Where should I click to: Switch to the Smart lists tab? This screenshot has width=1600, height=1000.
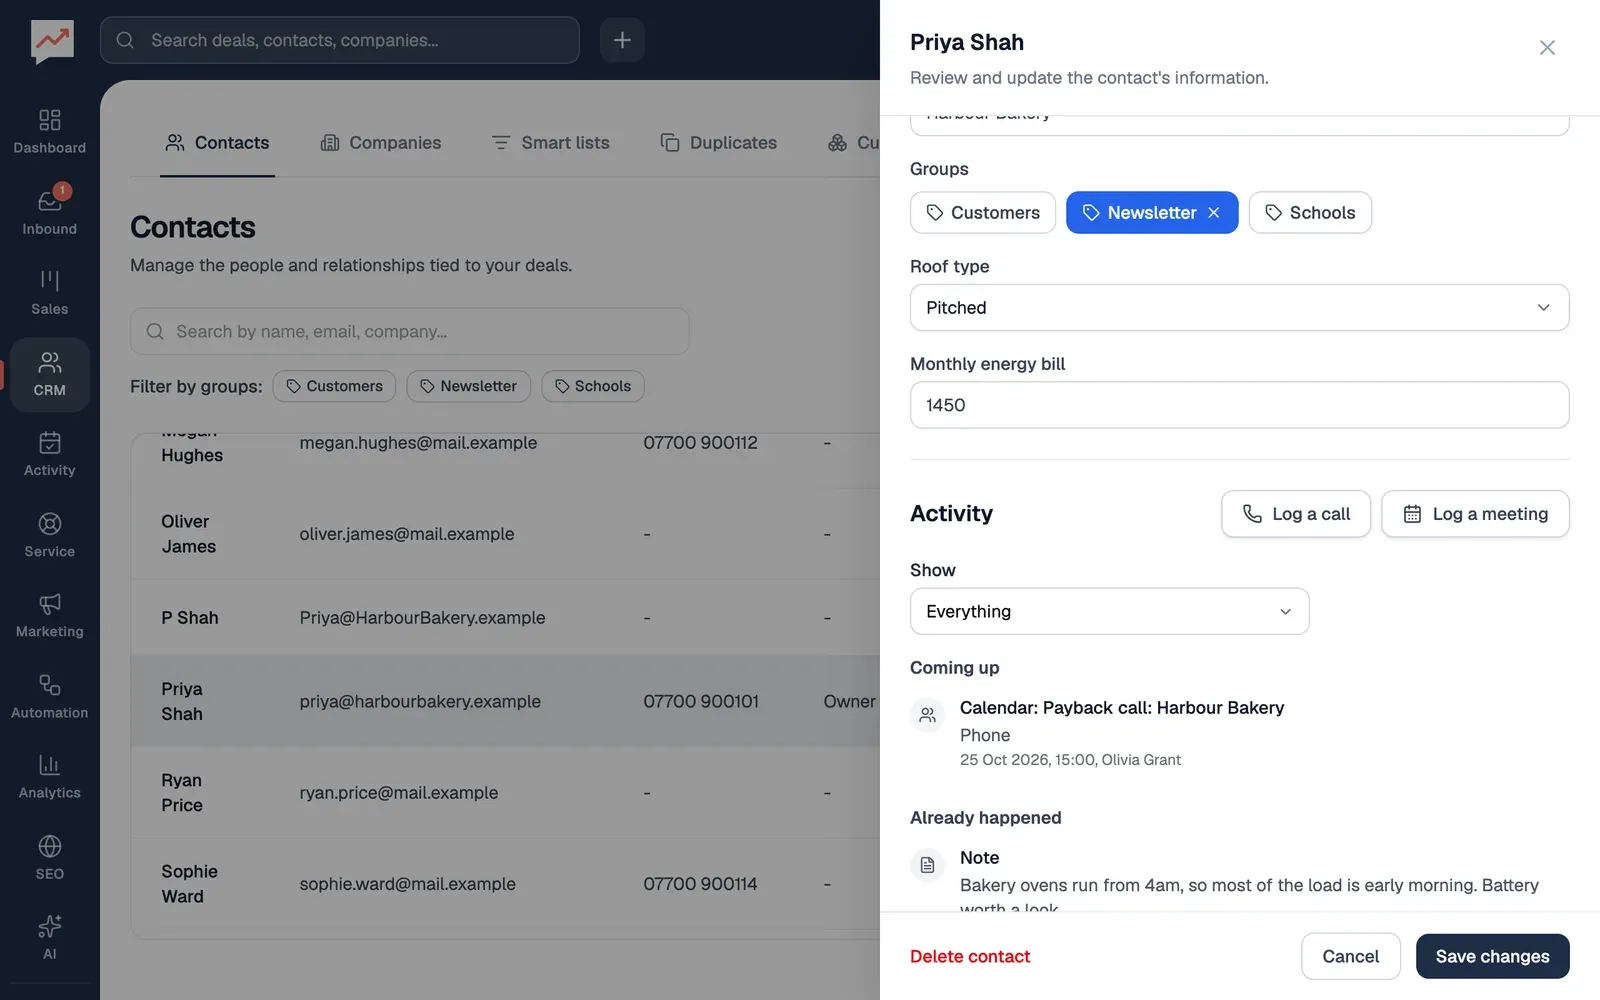tap(550, 143)
